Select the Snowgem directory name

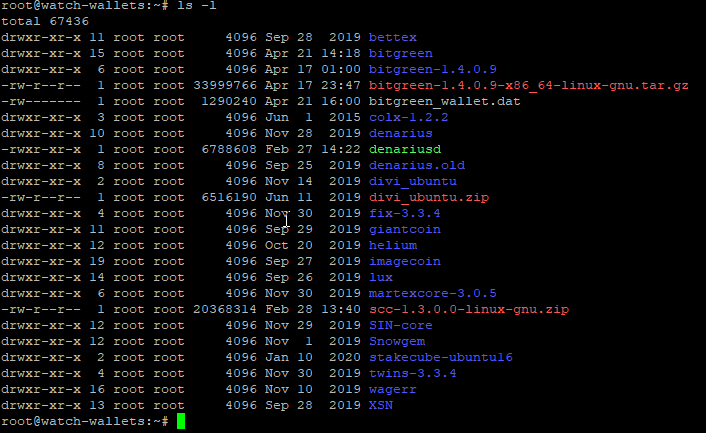click(x=396, y=341)
